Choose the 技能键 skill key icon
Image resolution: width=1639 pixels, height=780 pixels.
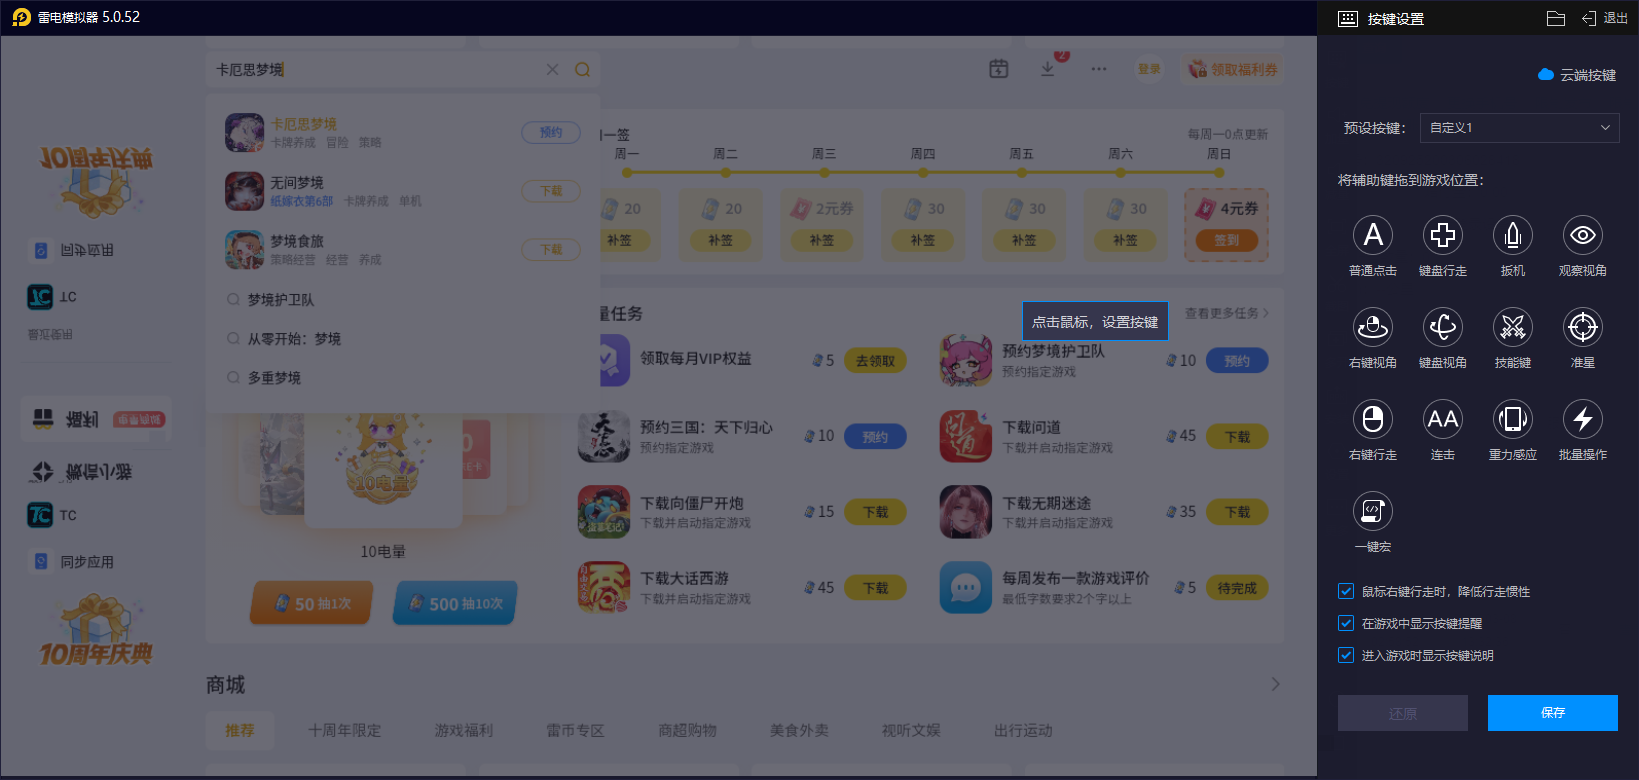[x=1513, y=327]
